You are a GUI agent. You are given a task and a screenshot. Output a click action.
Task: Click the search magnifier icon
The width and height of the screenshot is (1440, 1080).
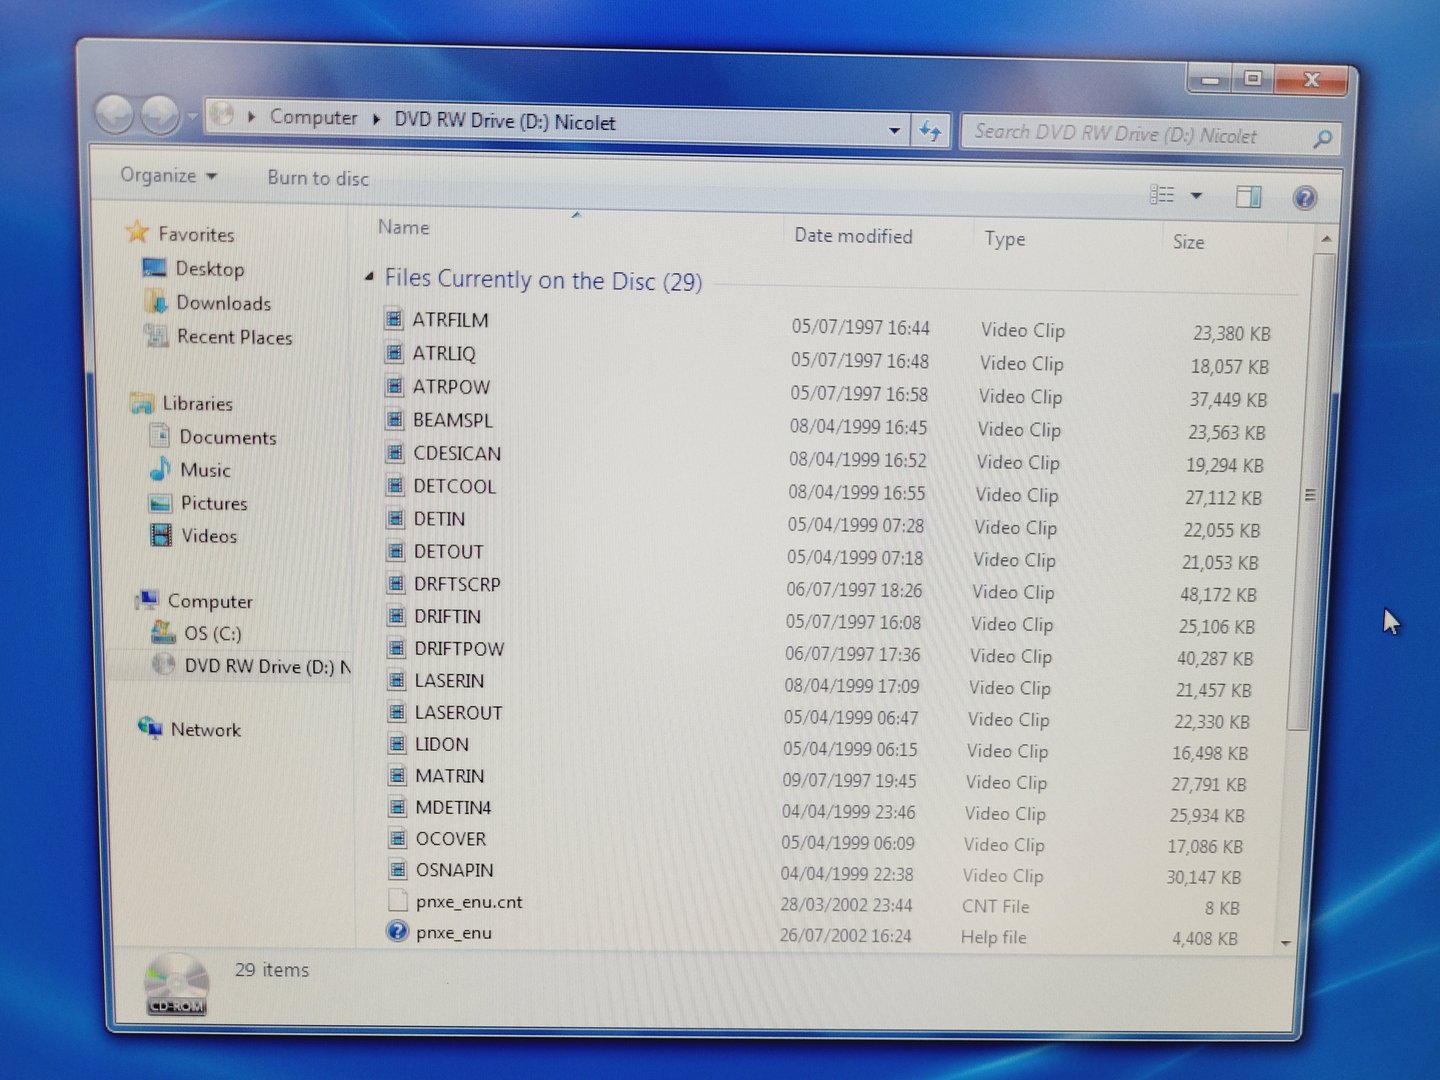(1322, 139)
